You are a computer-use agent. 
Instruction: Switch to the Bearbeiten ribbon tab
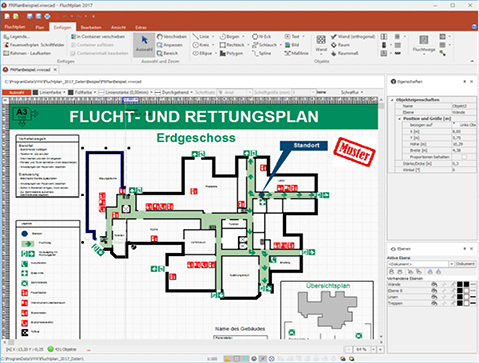91,27
